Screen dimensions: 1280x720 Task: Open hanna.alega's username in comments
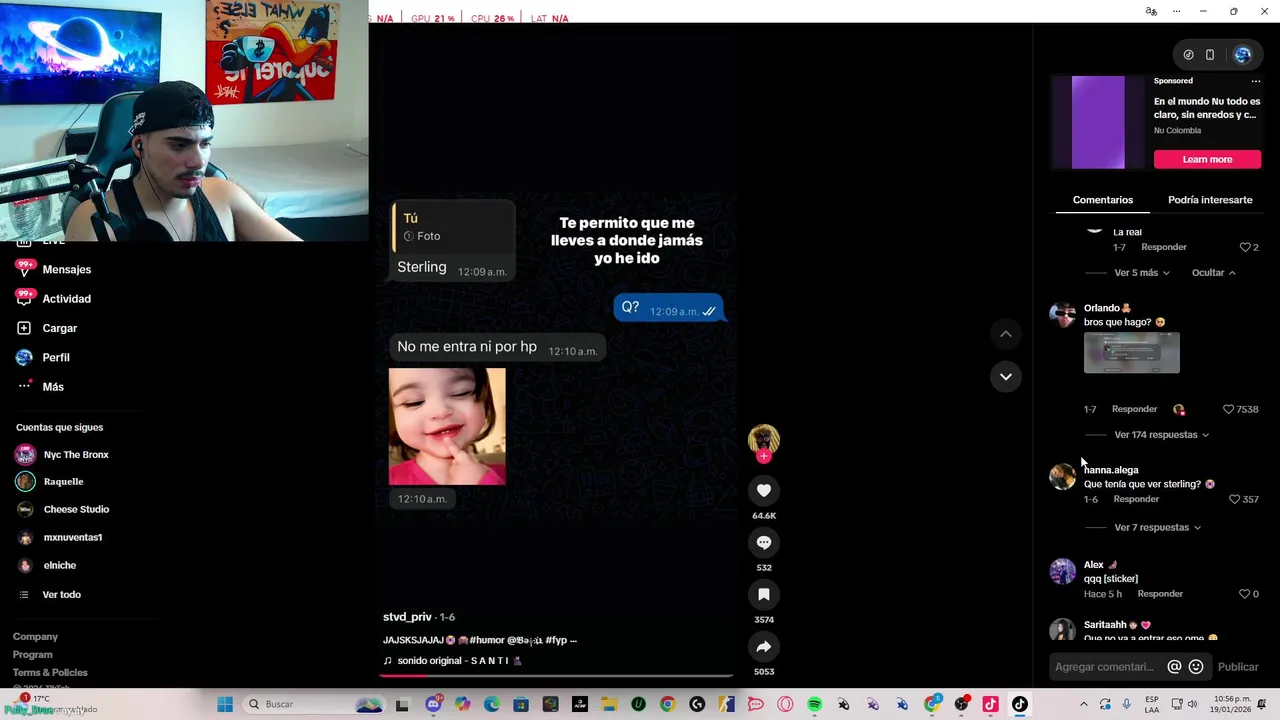click(1111, 470)
